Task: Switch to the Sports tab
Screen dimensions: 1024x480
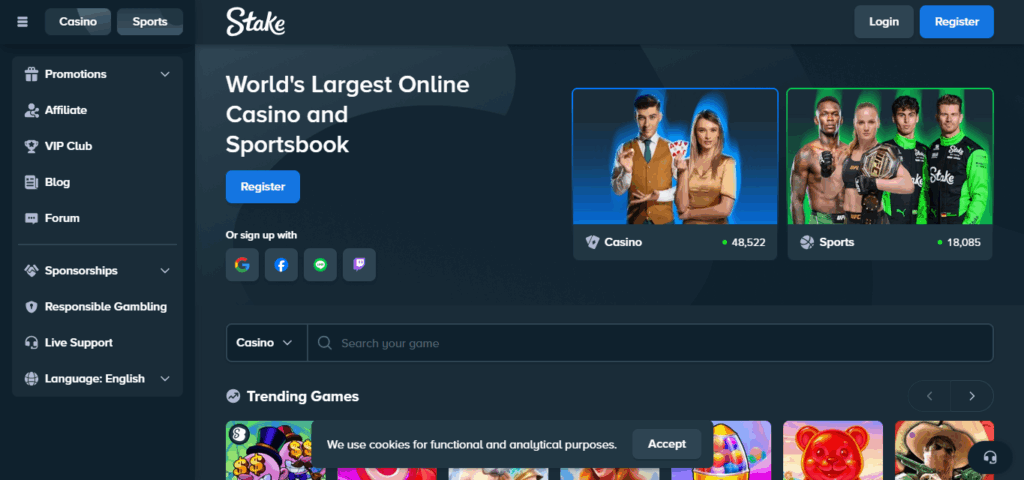Action: click(150, 22)
